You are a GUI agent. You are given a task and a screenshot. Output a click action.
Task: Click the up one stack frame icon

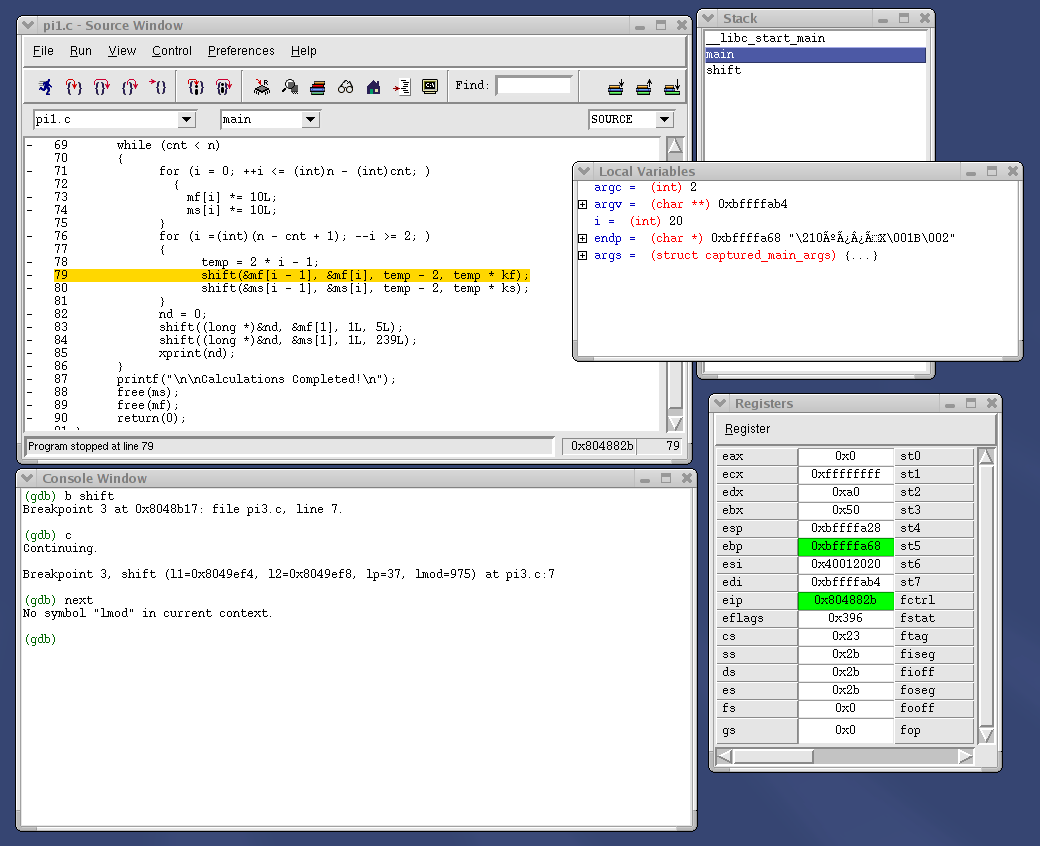644,87
